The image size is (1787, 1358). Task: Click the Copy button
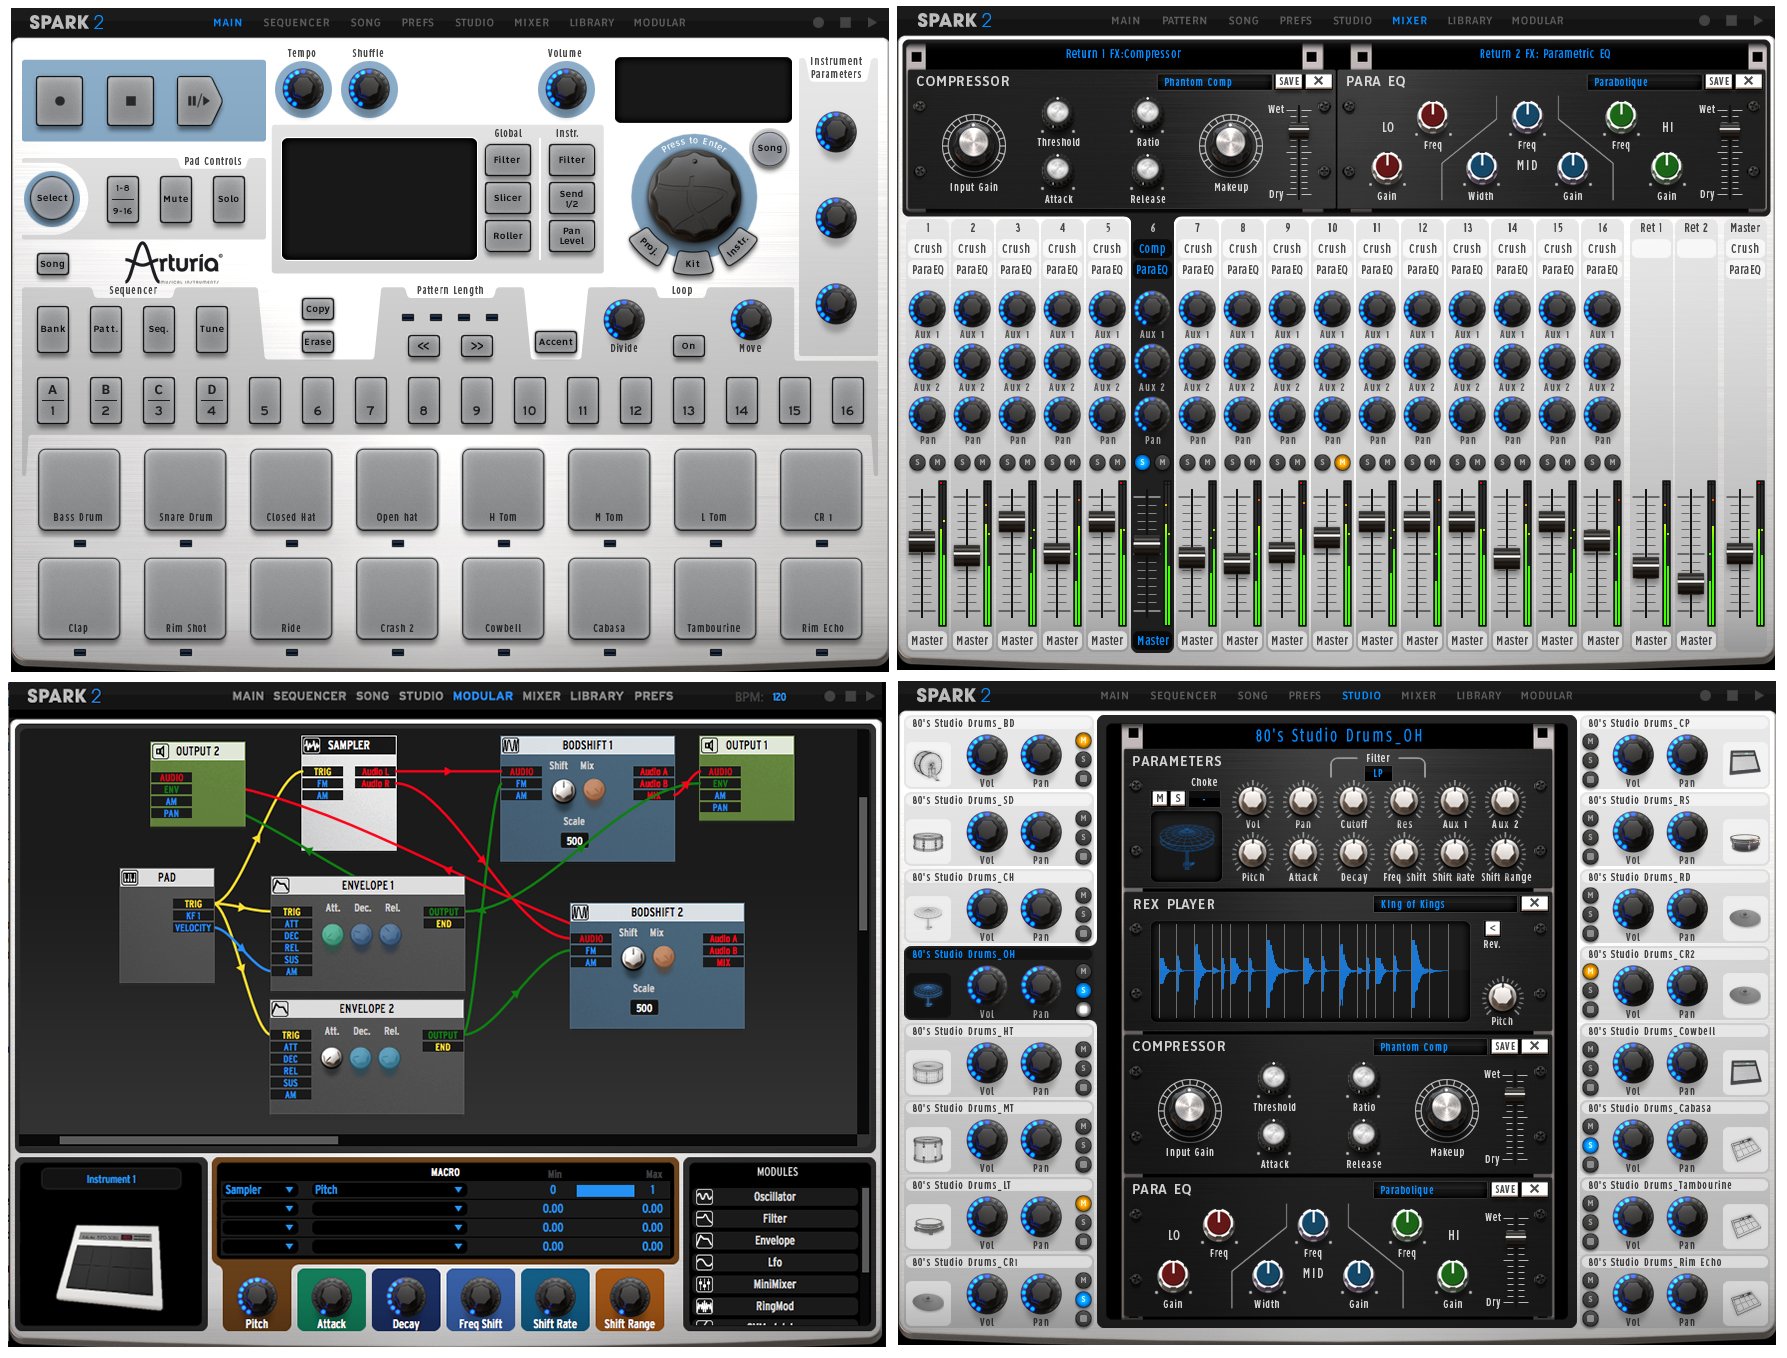317,309
